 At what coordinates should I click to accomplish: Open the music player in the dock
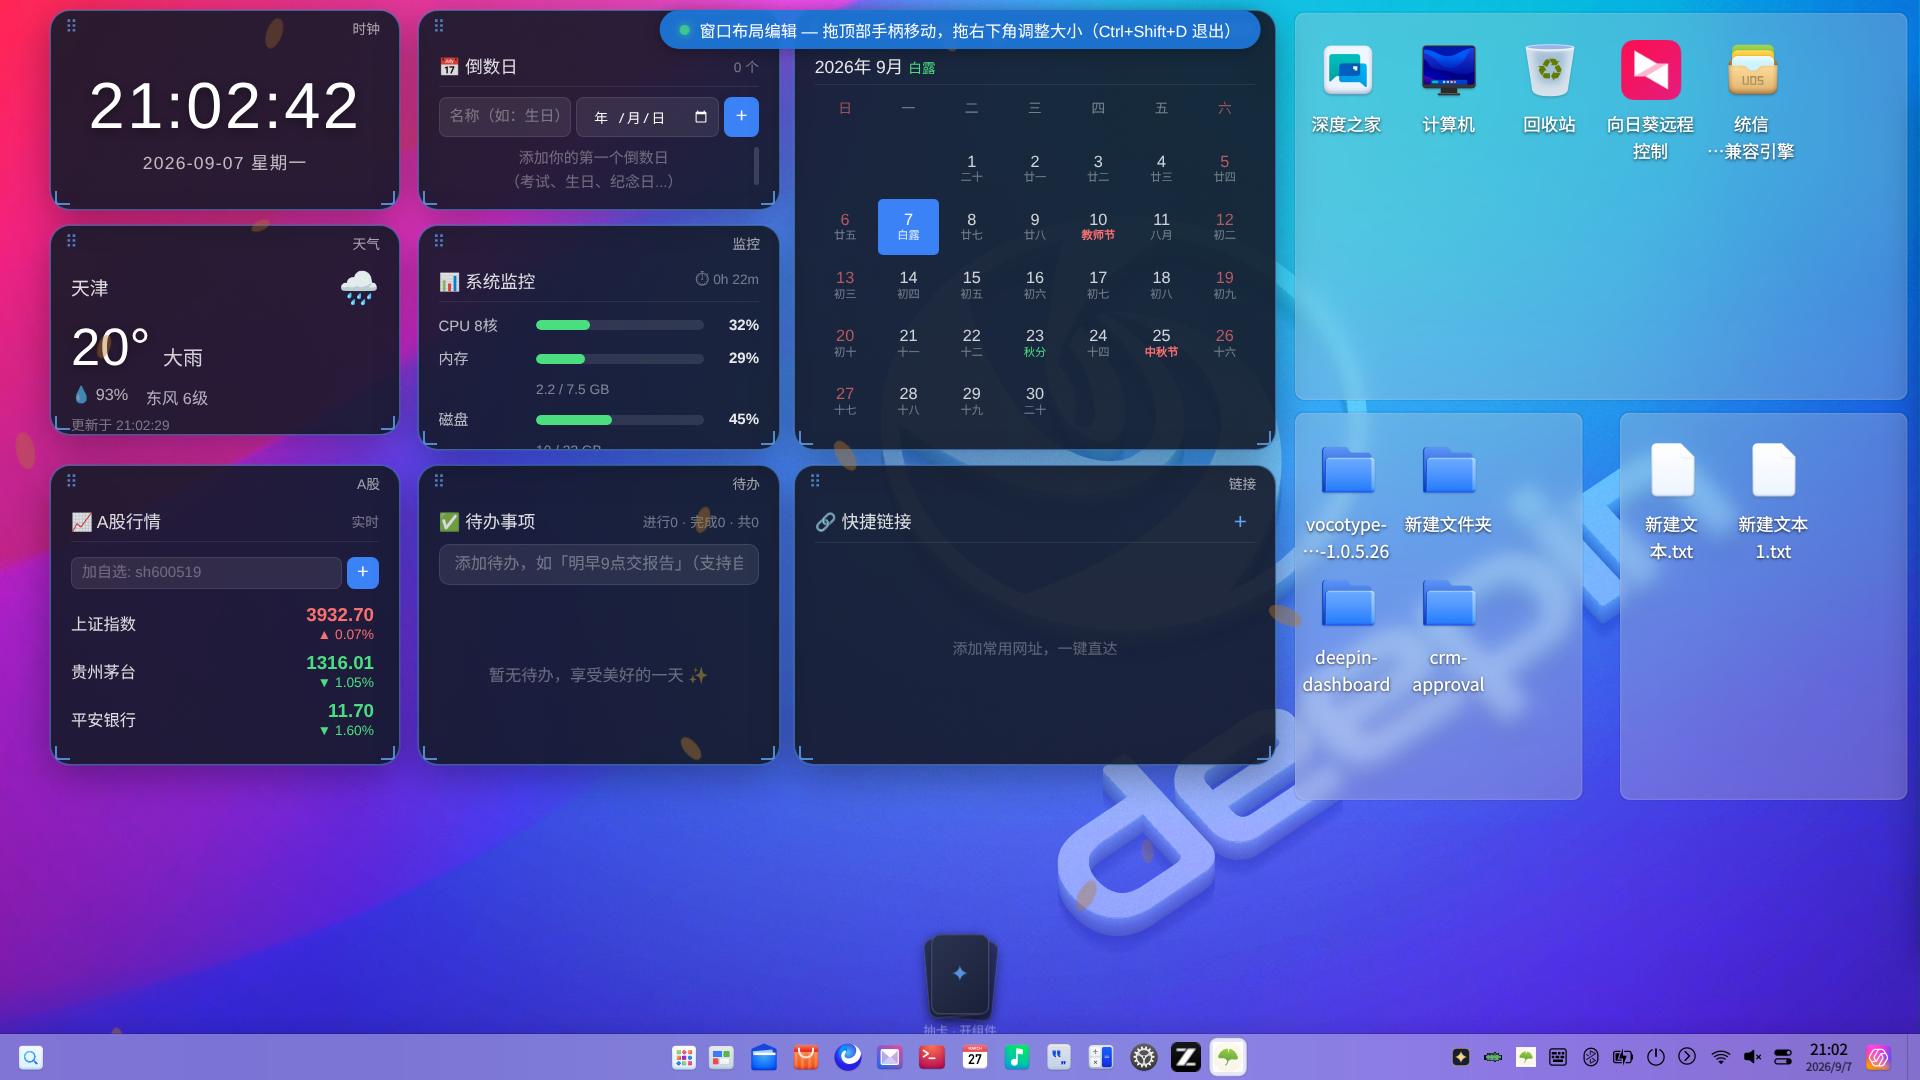click(1017, 1057)
